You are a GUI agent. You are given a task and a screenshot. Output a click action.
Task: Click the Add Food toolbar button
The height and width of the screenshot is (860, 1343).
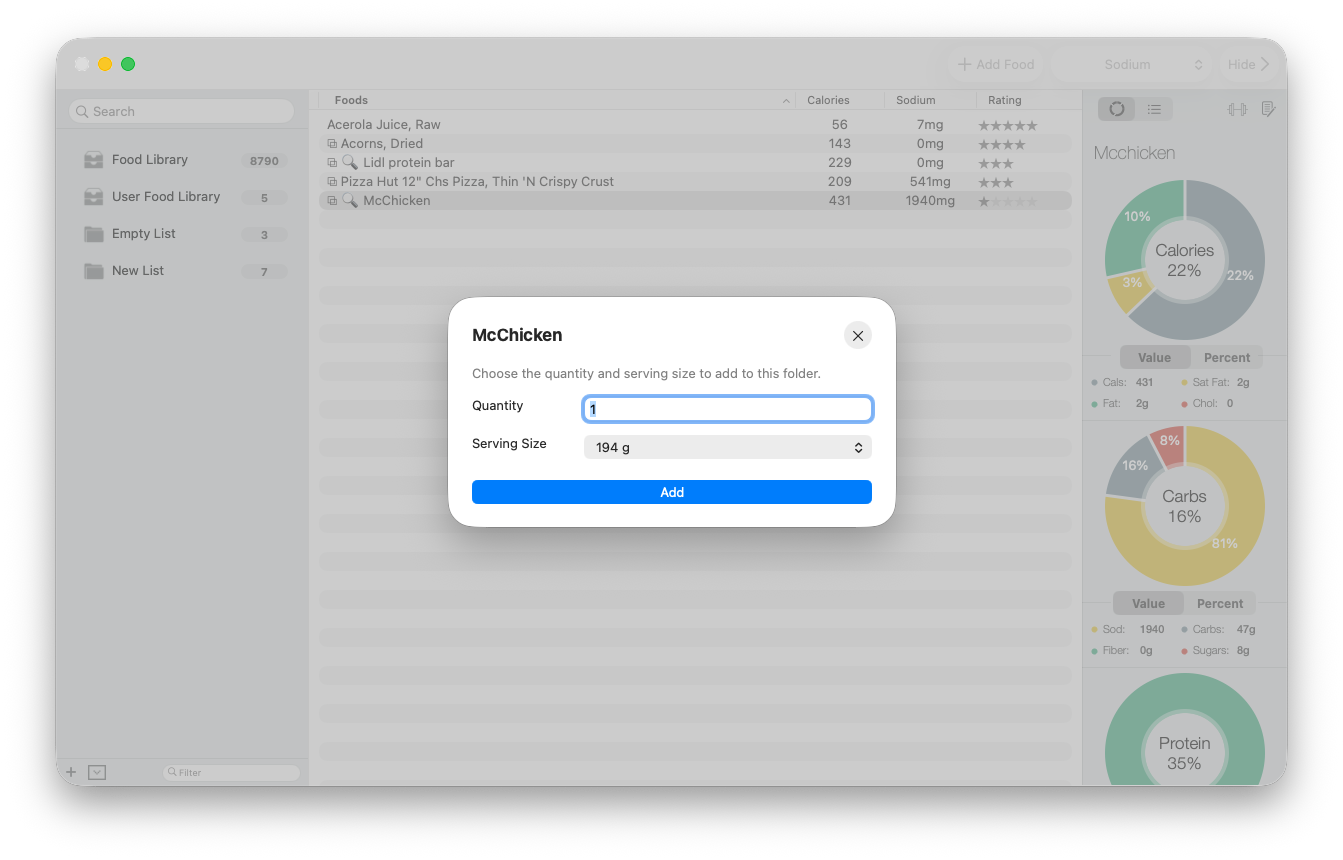(996, 64)
